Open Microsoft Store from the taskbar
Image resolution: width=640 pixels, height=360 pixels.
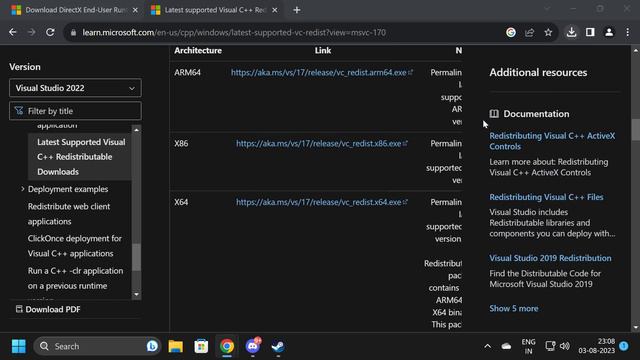pyautogui.click(x=201, y=346)
